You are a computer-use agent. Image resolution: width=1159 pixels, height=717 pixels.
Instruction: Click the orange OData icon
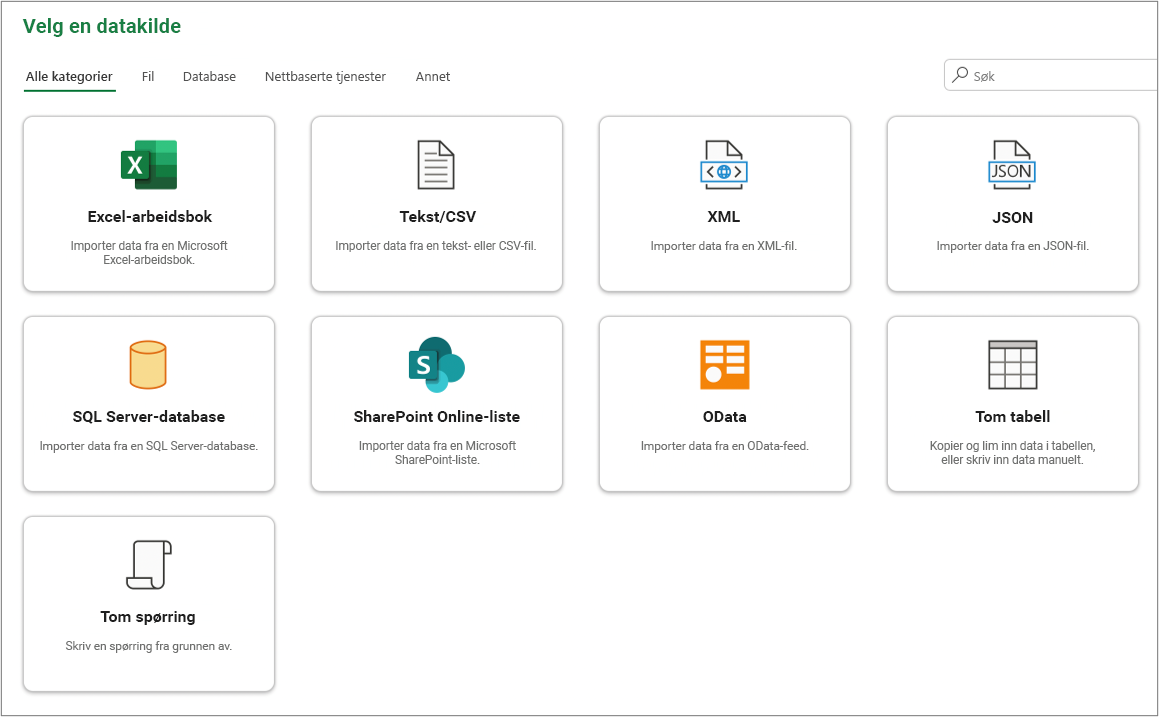point(724,364)
